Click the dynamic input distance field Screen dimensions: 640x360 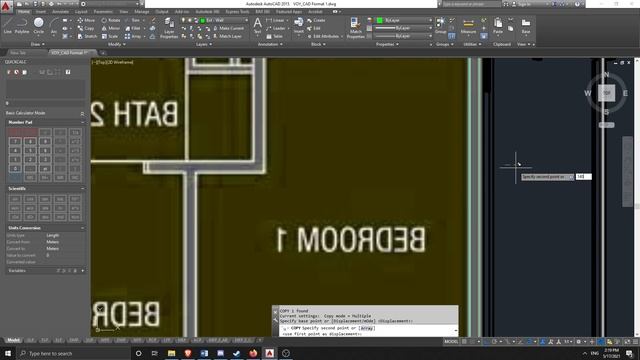(x=583, y=177)
